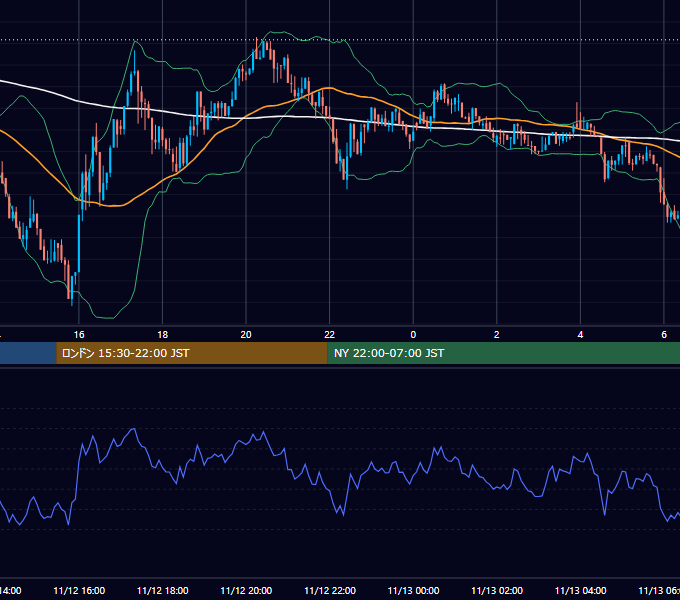The image size is (680, 600).
Task: Click the 2 hour label on the price chart axis
Action: coord(497,335)
